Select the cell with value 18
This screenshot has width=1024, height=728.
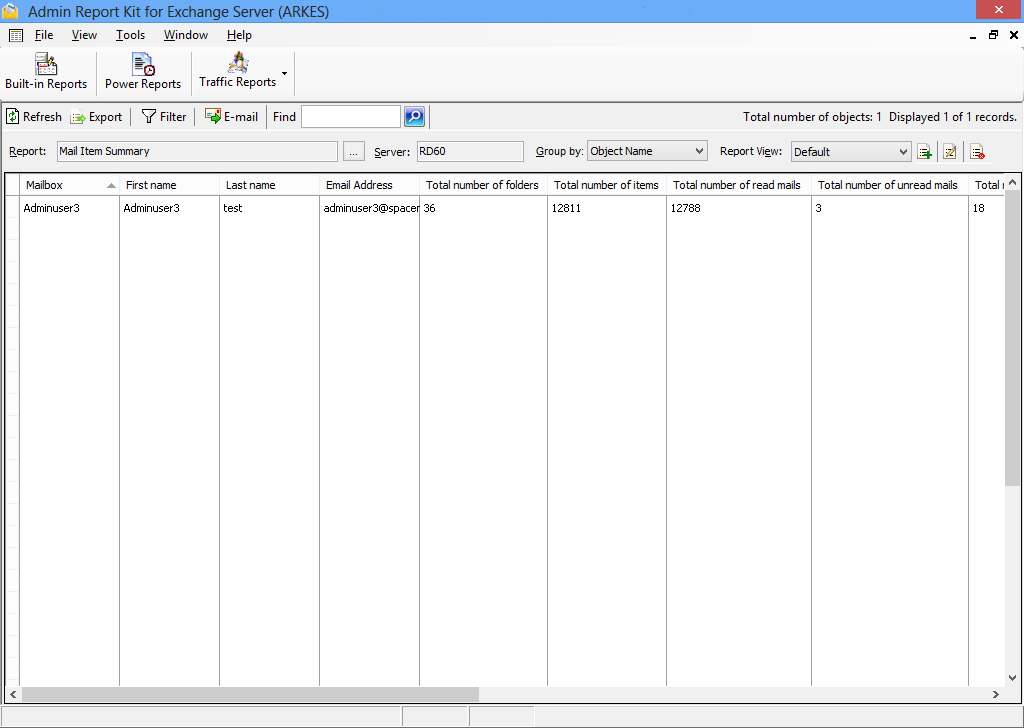(986, 208)
